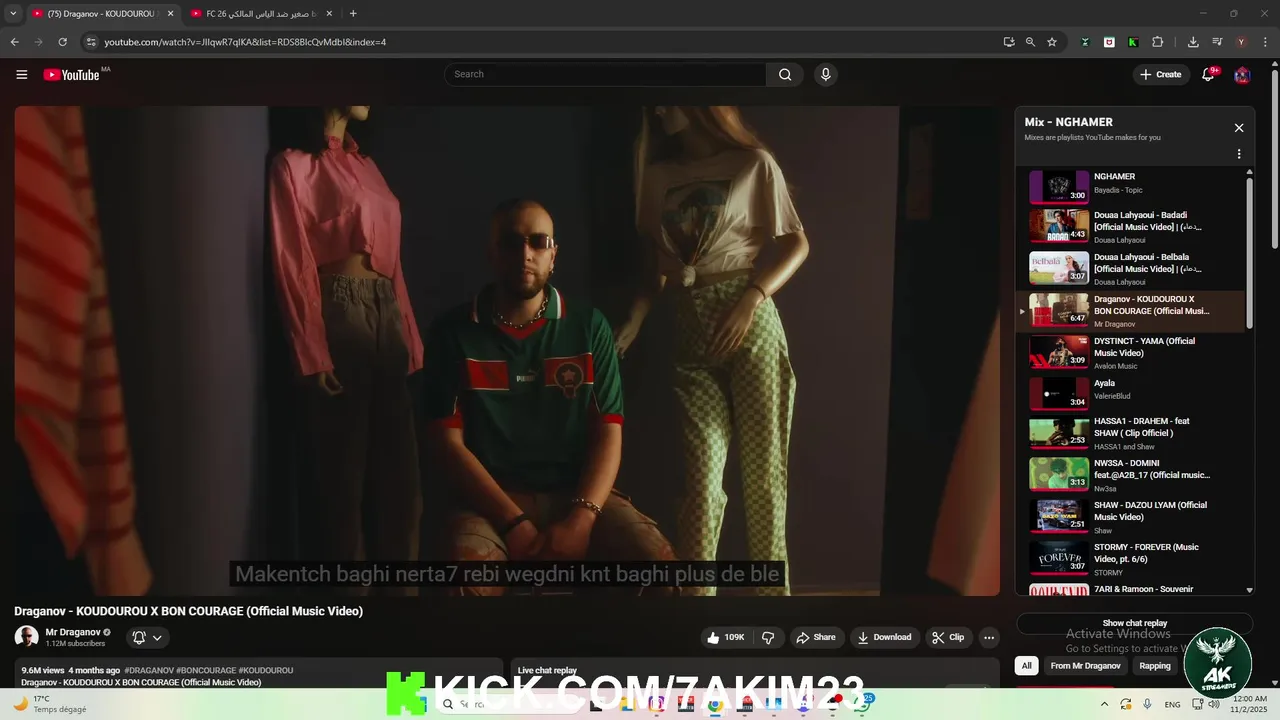This screenshot has width=1280, height=720.
Task: Open the YouTube hamburger guide menu
Action: click(22, 74)
